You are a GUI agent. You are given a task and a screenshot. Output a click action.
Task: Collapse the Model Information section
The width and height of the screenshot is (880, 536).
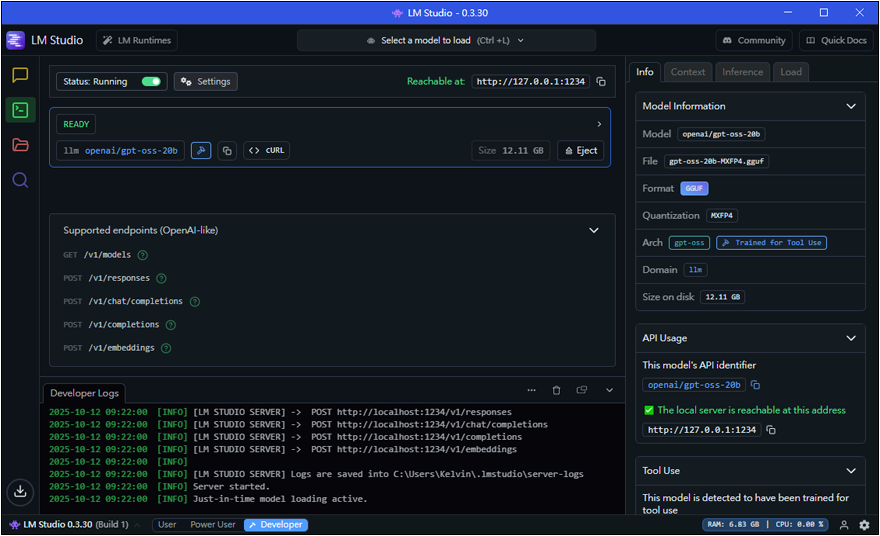coord(851,106)
